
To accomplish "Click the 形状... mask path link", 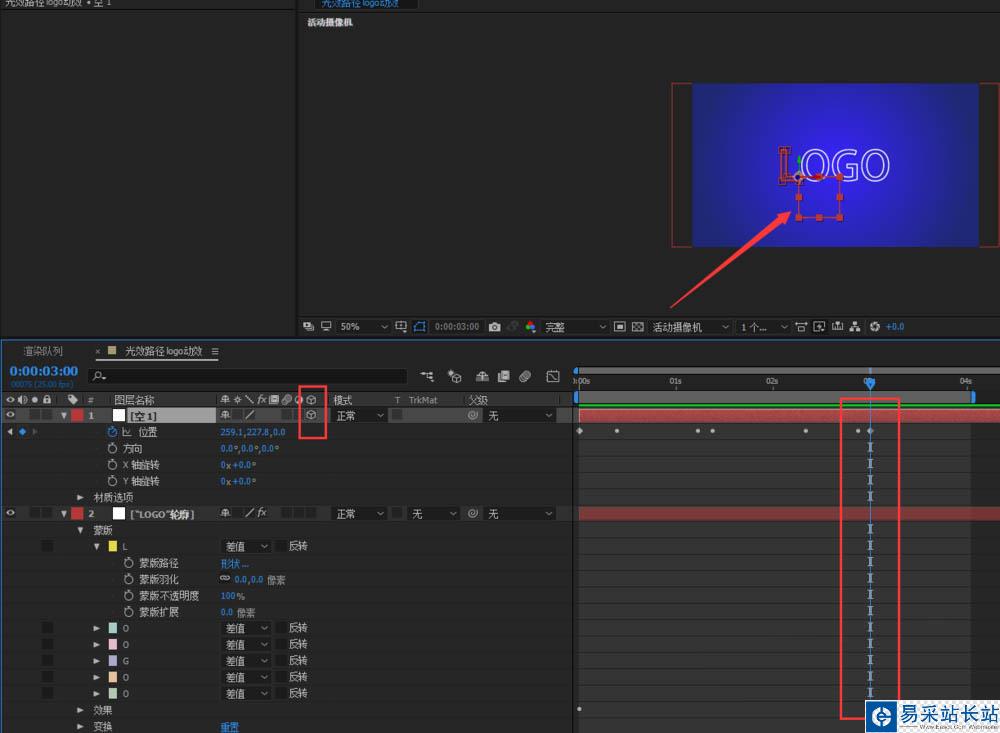I will 234,563.
